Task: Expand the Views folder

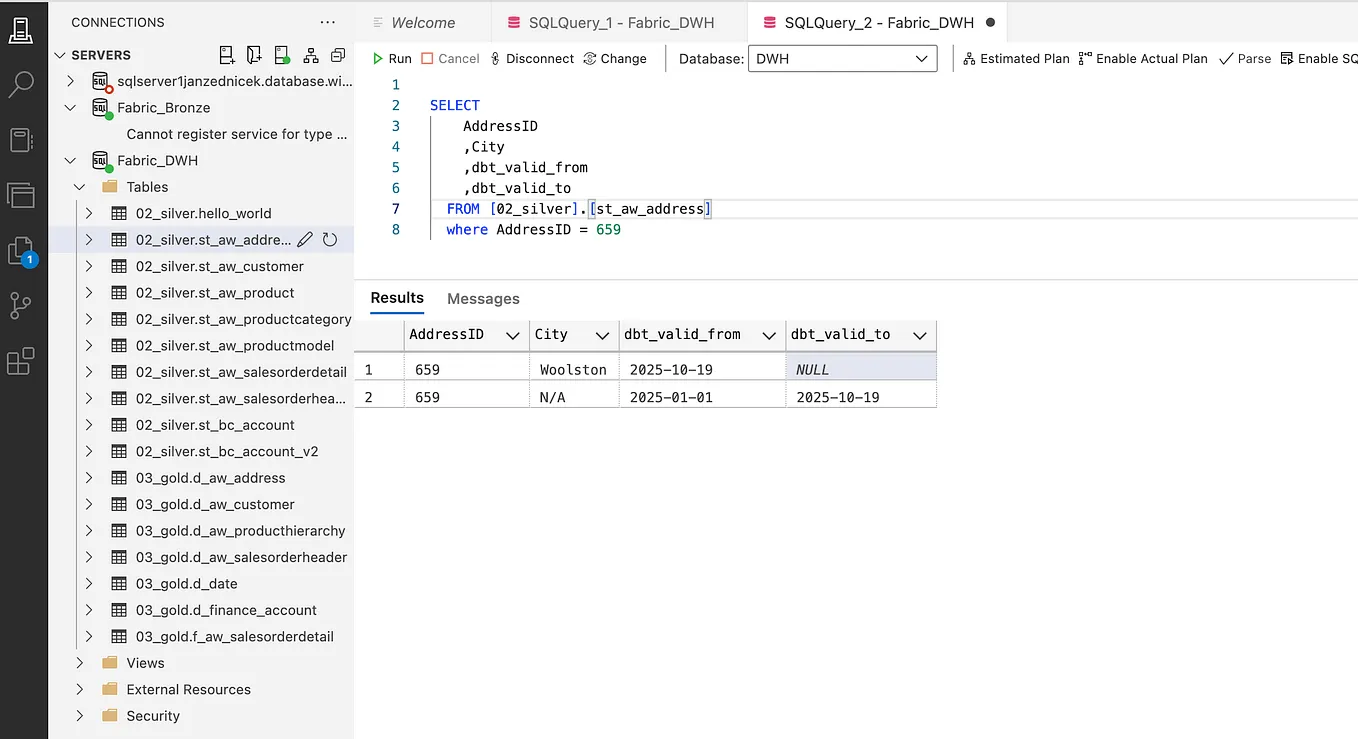Action: [80, 663]
